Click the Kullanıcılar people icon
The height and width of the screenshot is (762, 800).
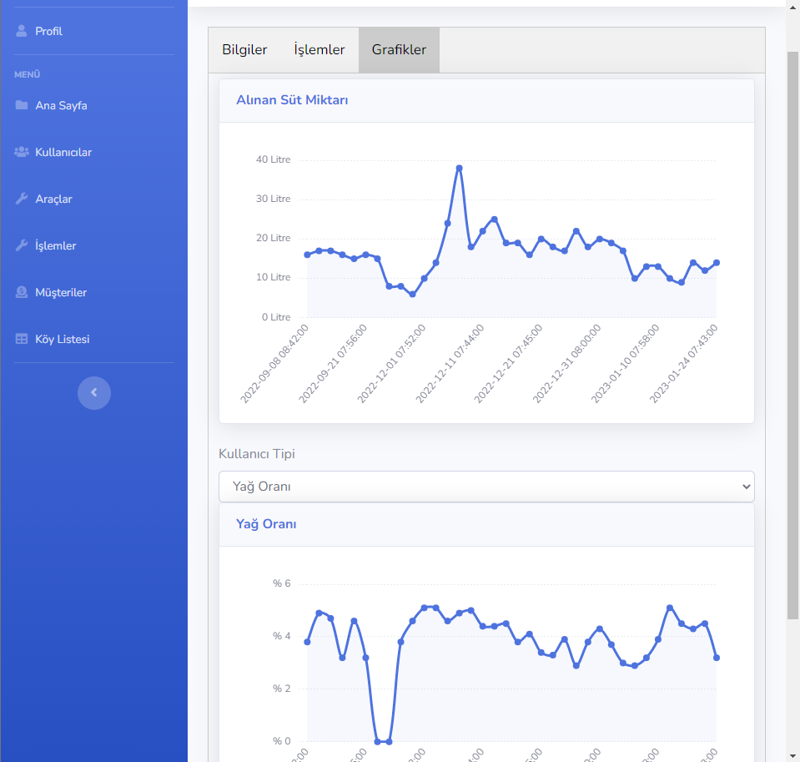(x=22, y=152)
